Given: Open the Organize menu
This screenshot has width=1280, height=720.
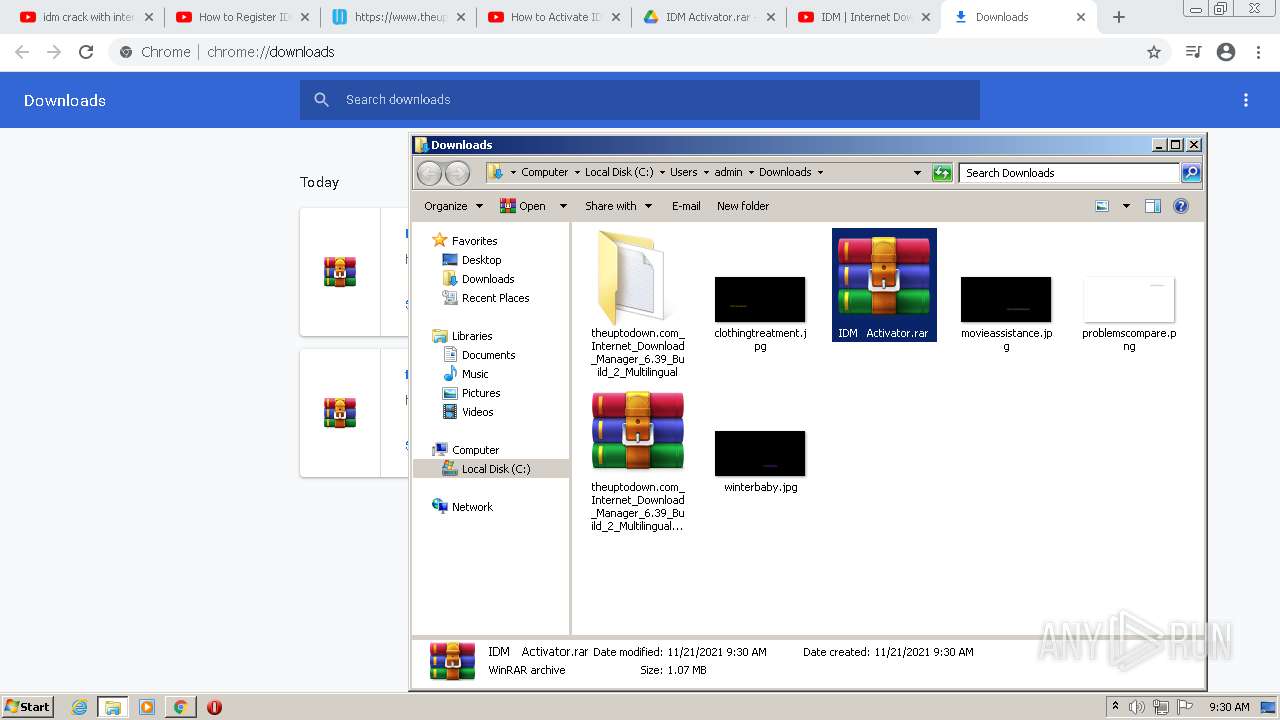Looking at the screenshot, I should coord(453,206).
